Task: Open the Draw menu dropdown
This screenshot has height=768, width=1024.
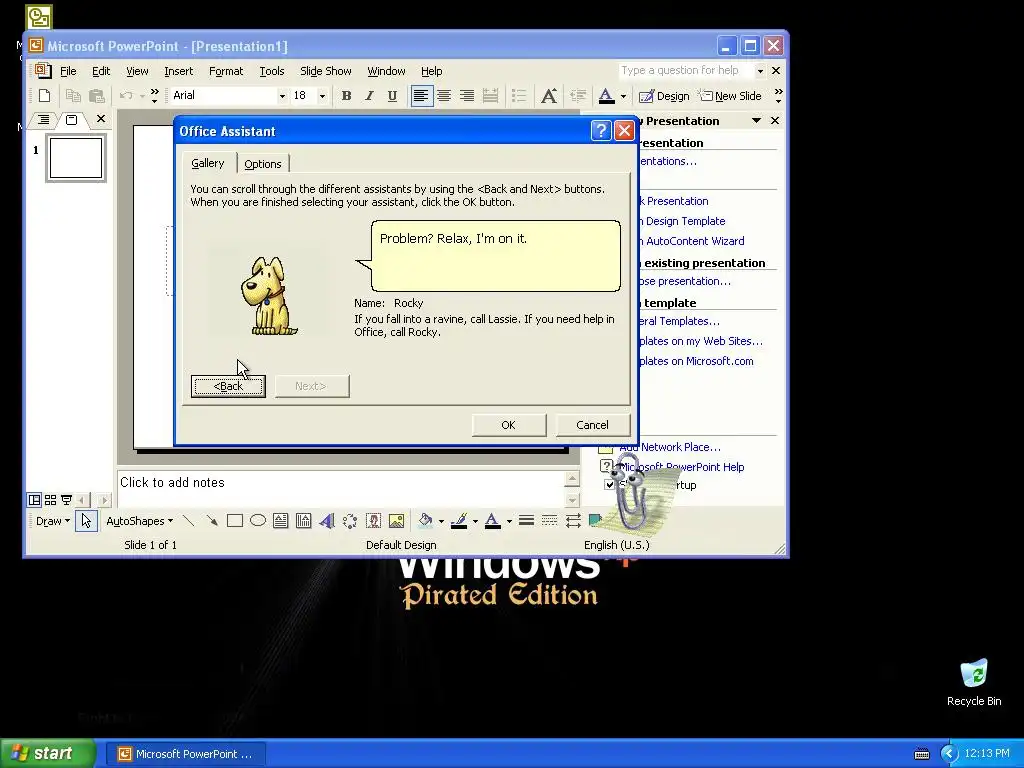Action: coord(53,520)
